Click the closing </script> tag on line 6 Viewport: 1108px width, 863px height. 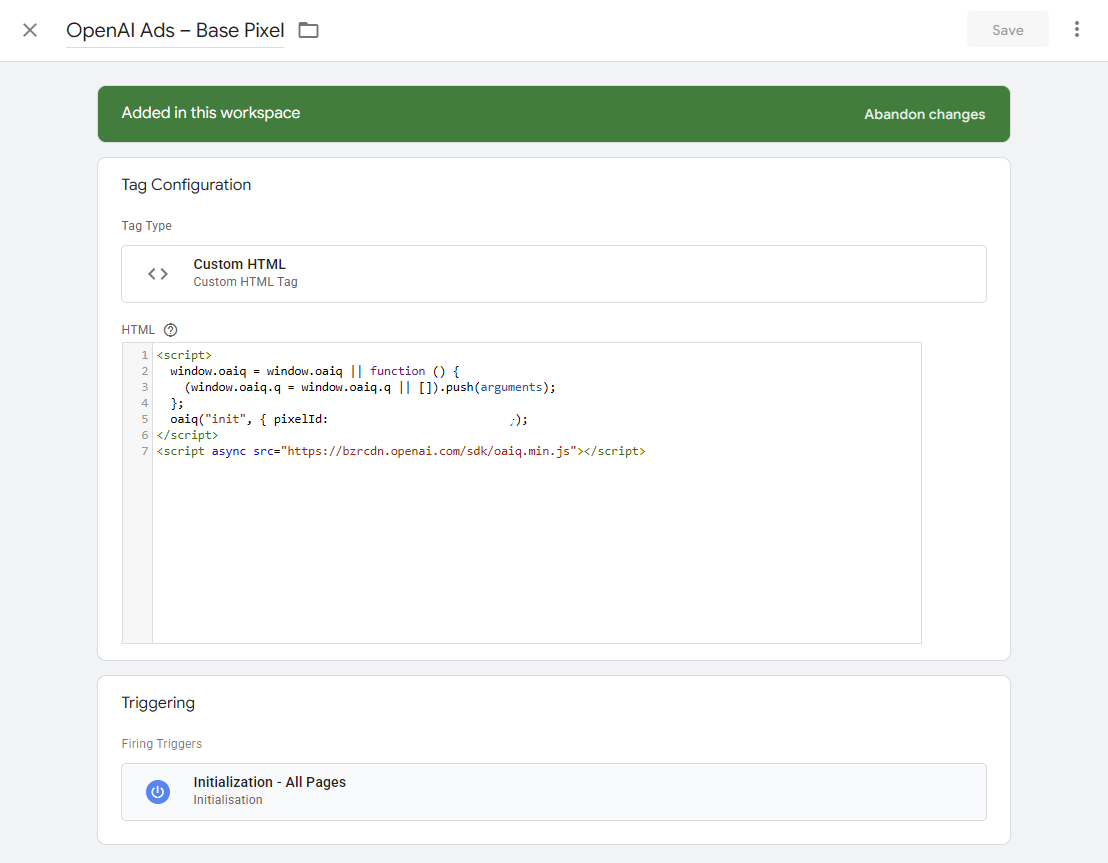(x=187, y=435)
